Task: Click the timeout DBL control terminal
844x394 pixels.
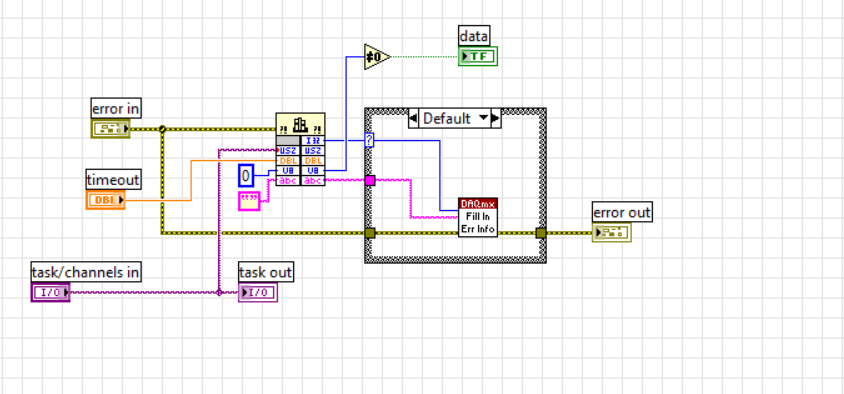Action: [x=106, y=200]
